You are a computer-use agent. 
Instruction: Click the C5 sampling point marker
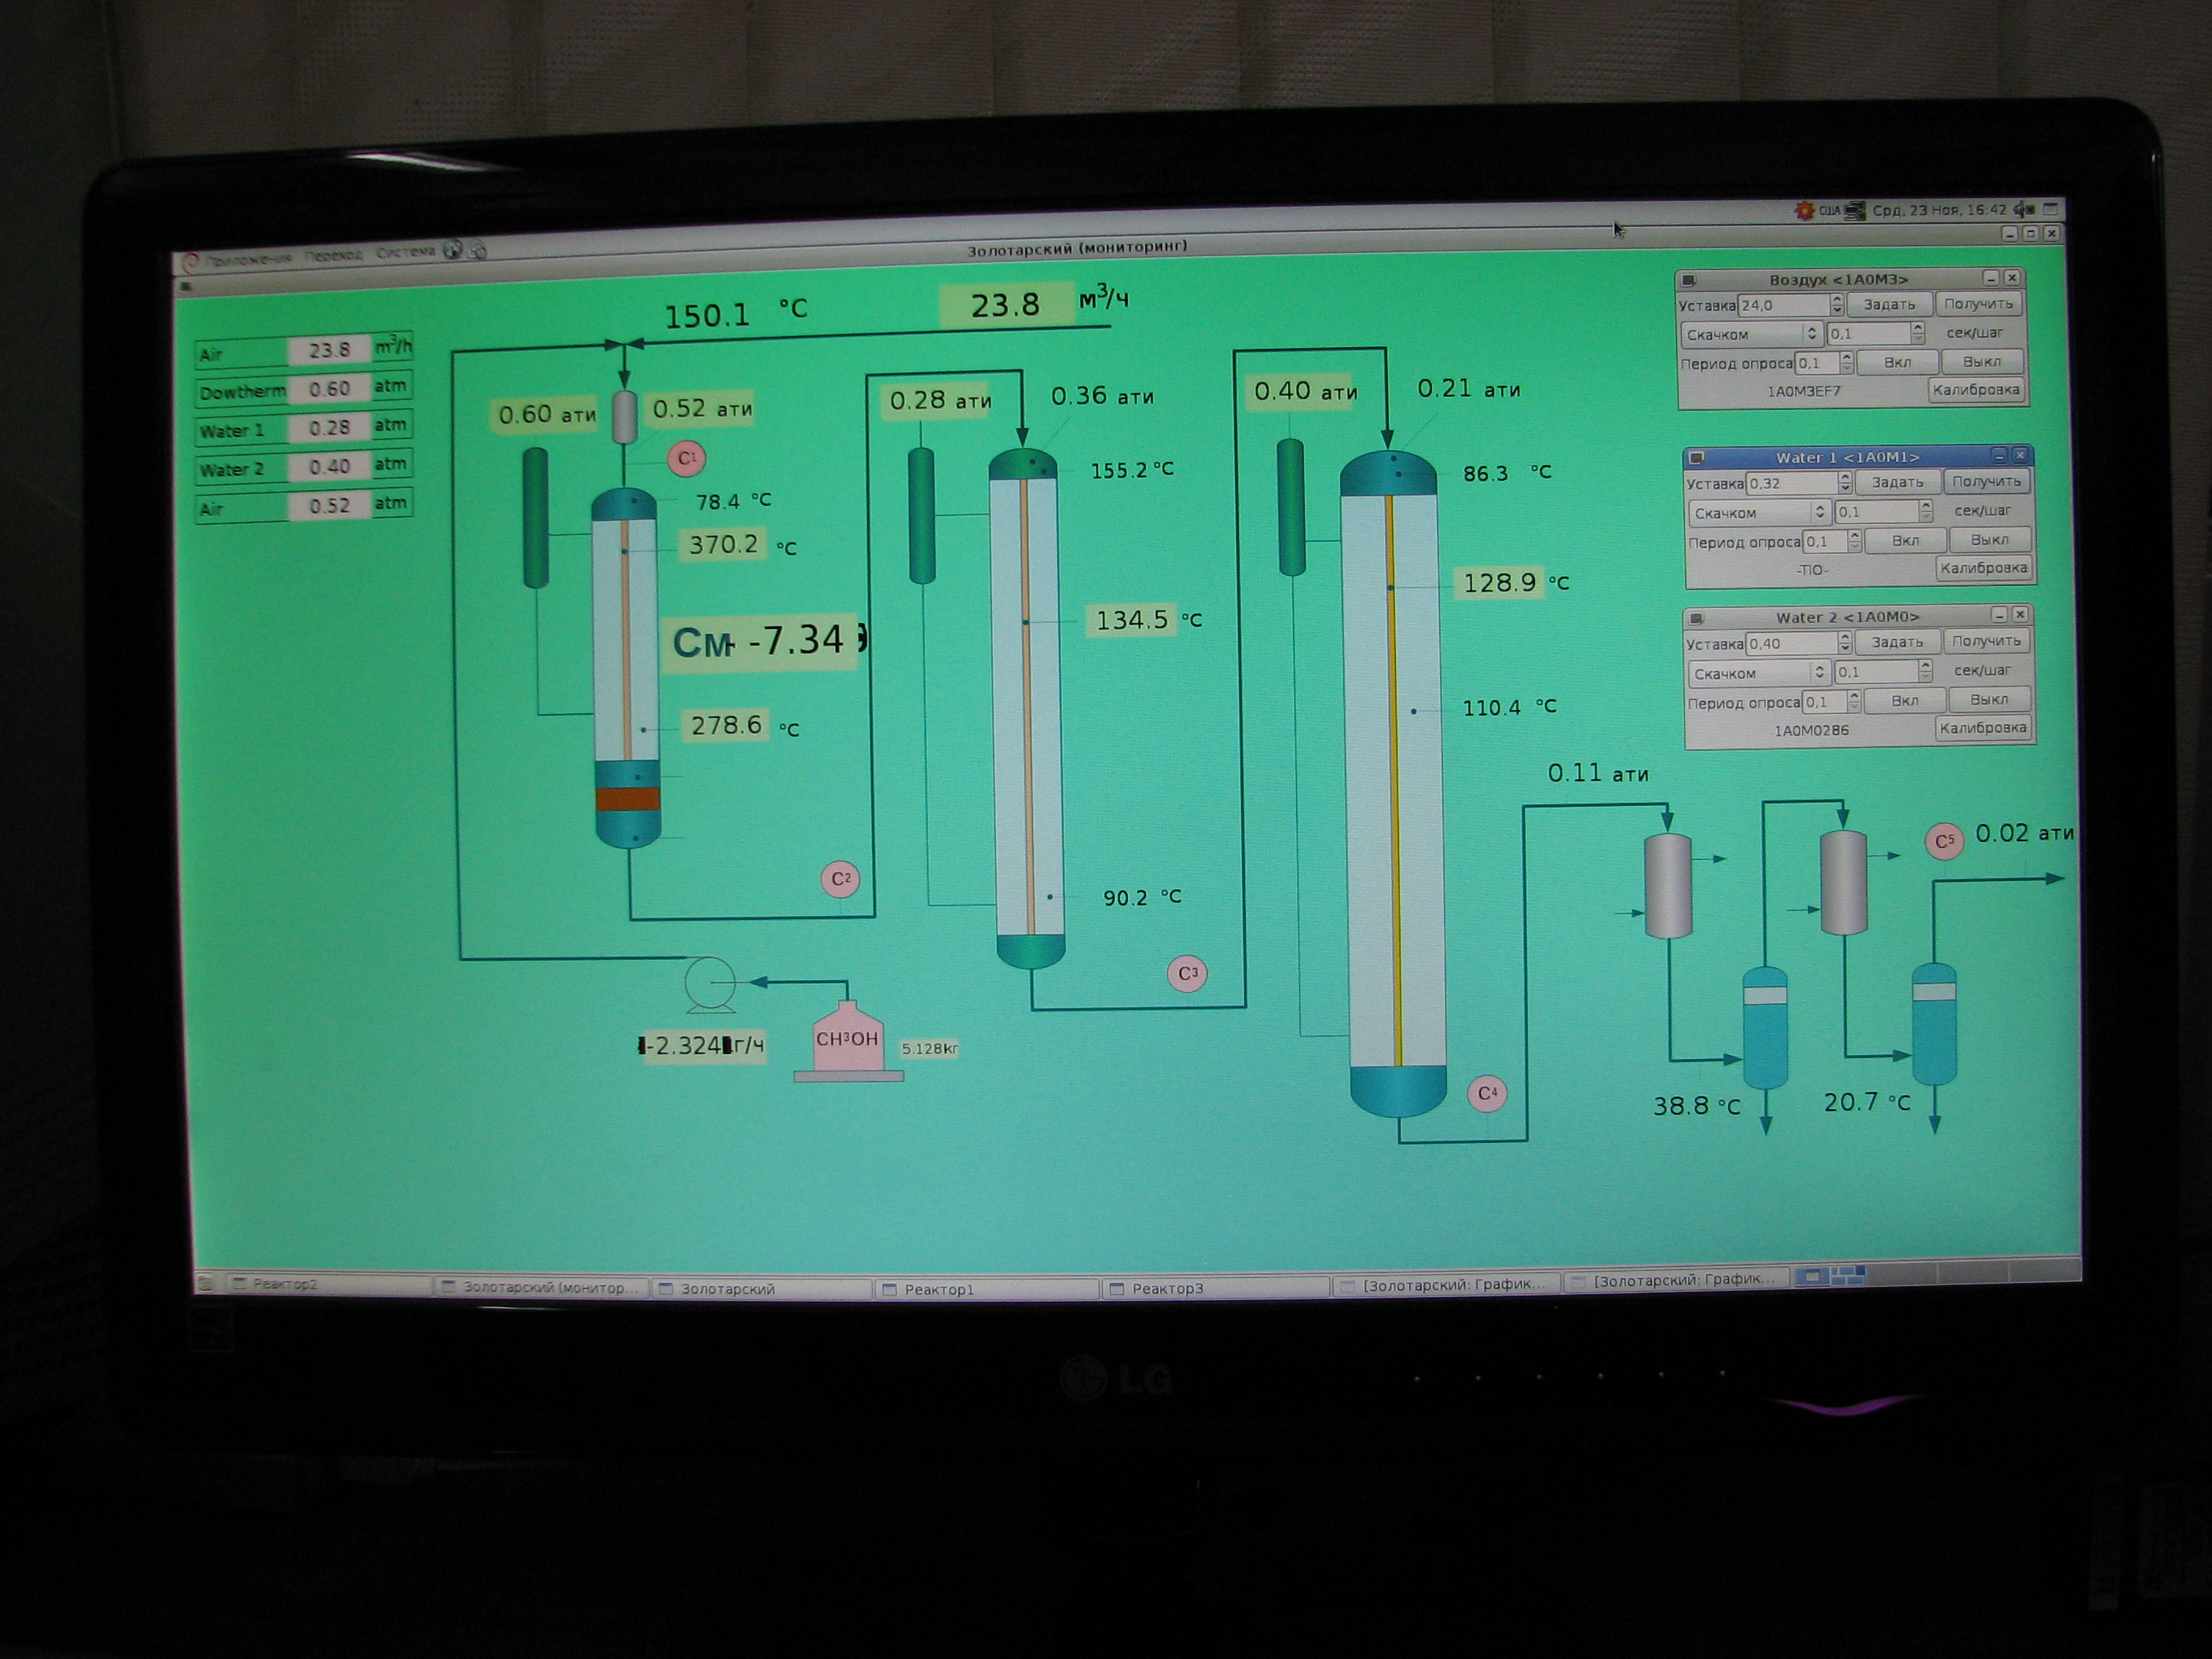(x=1944, y=841)
